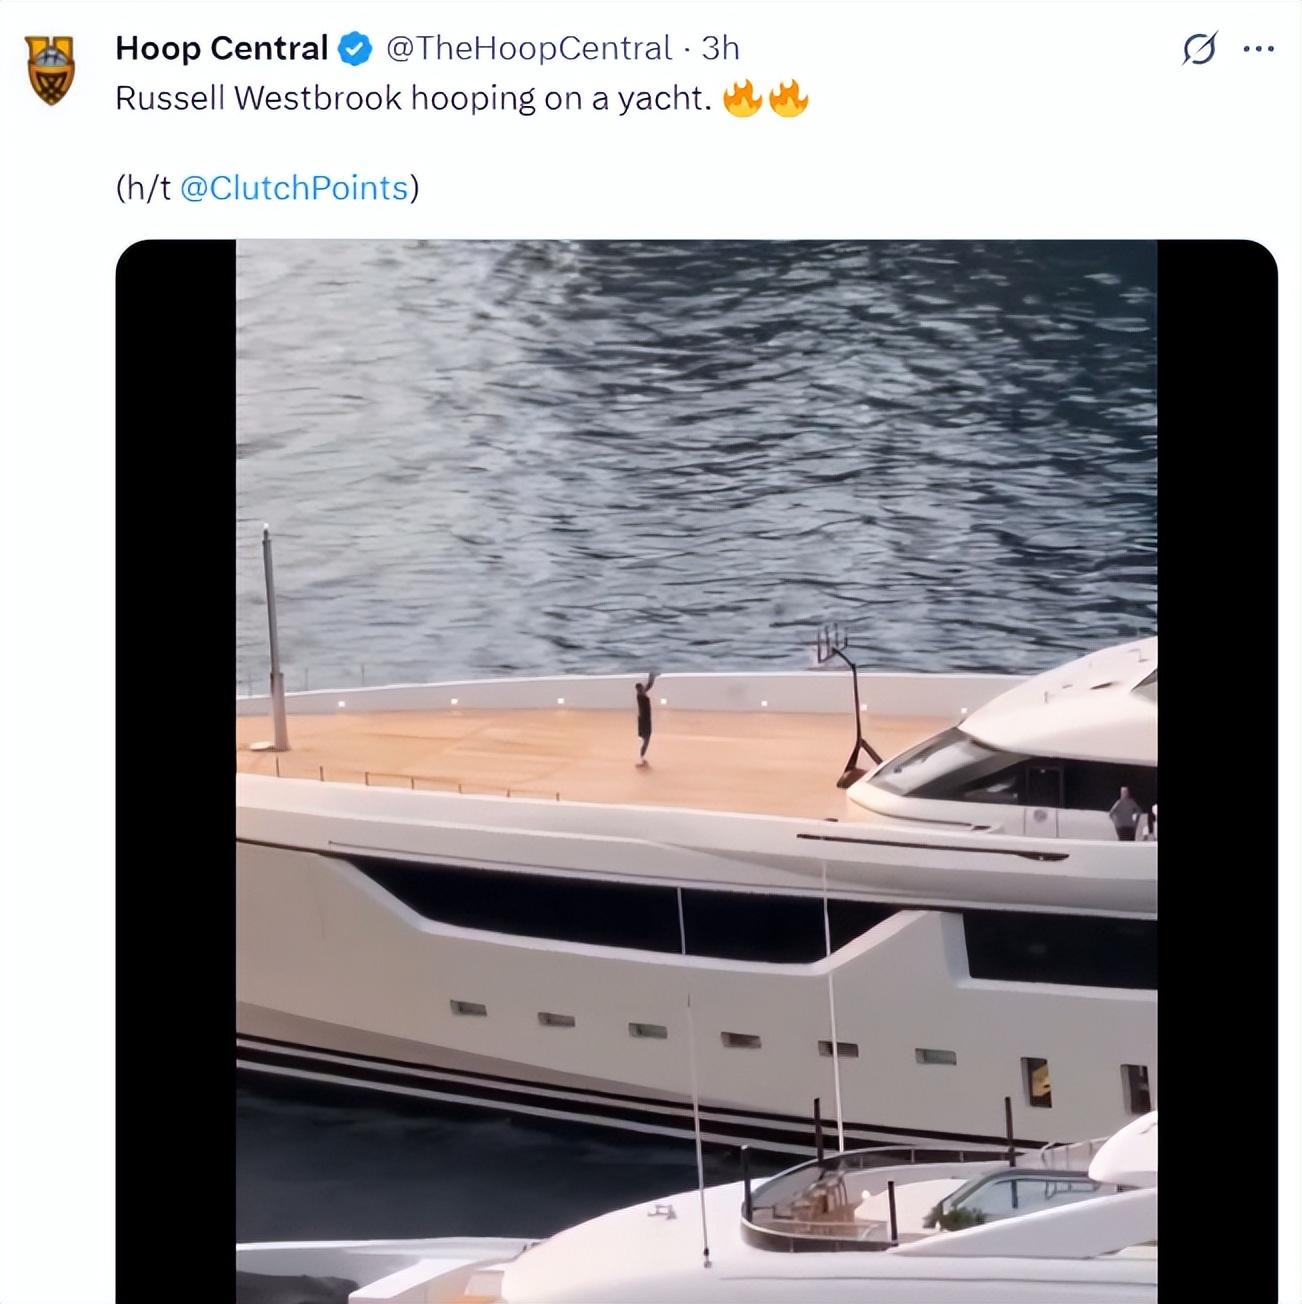The image size is (1302, 1304).
Task: Click the video's right black letterbox bar
Action: (x=1217, y=771)
